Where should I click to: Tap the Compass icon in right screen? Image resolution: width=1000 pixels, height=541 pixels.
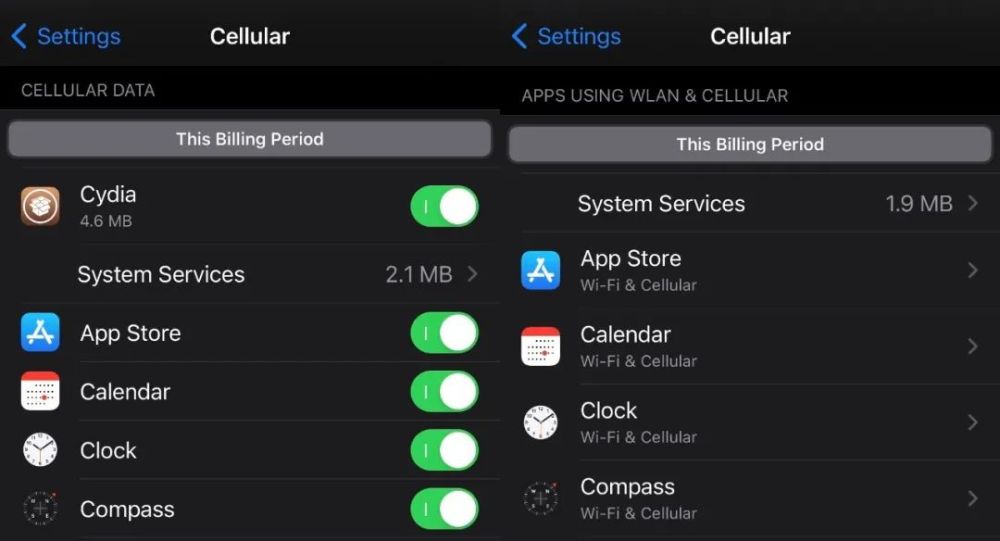tap(541, 498)
